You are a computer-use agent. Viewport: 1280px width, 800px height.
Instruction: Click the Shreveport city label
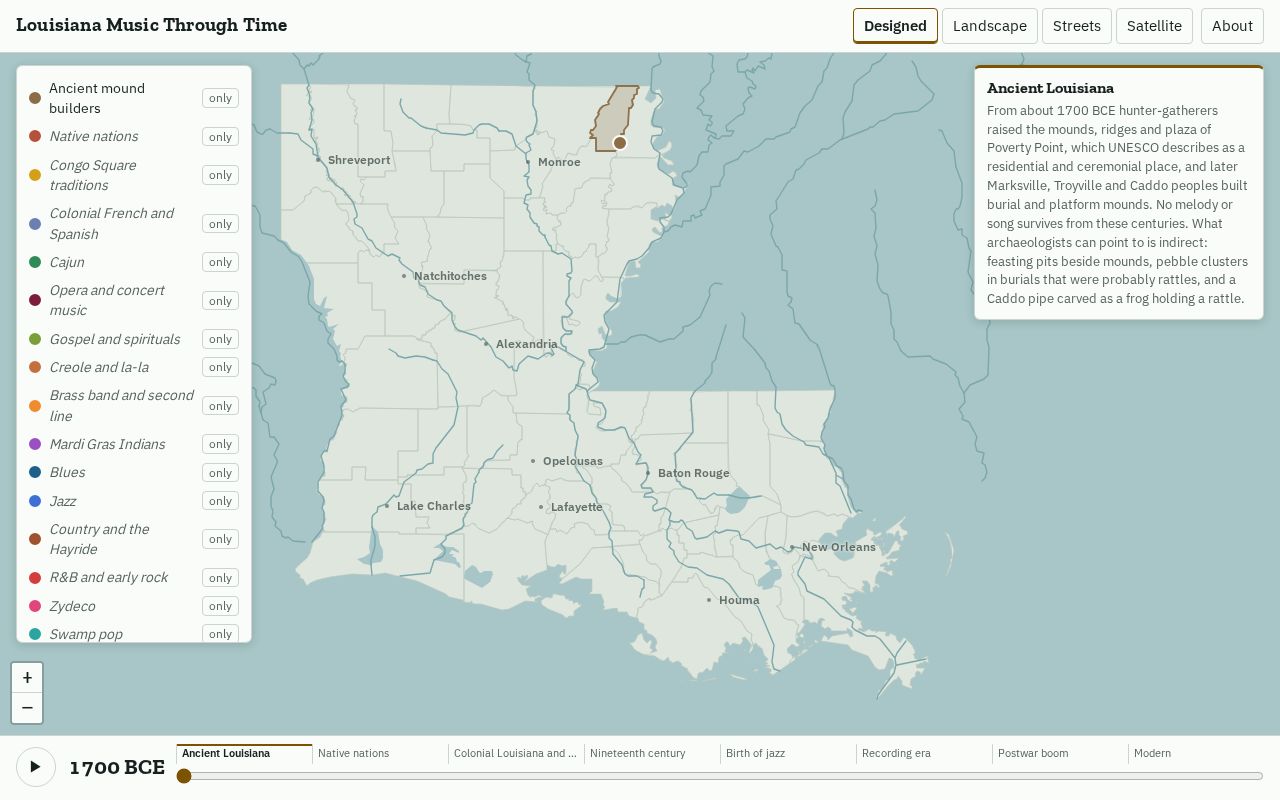[x=359, y=160]
